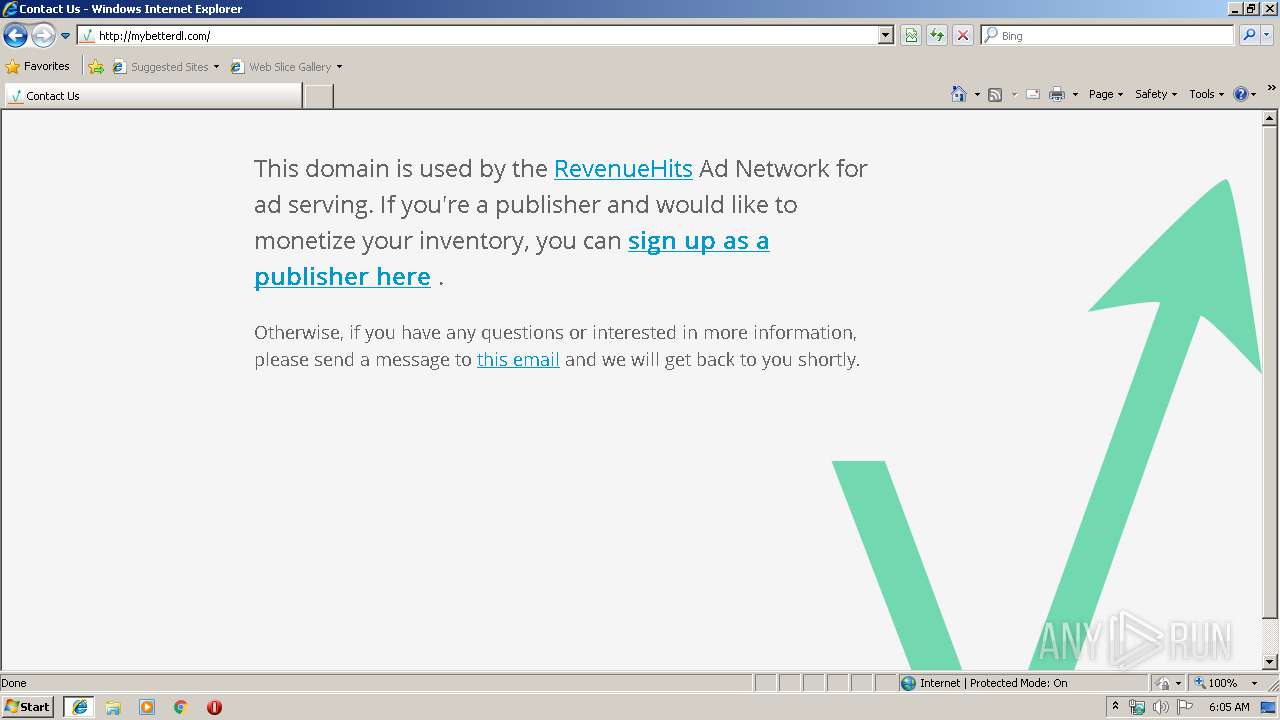Select the Contact Us tab
This screenshot has width=1280, height=720.
tap(153, 96)
